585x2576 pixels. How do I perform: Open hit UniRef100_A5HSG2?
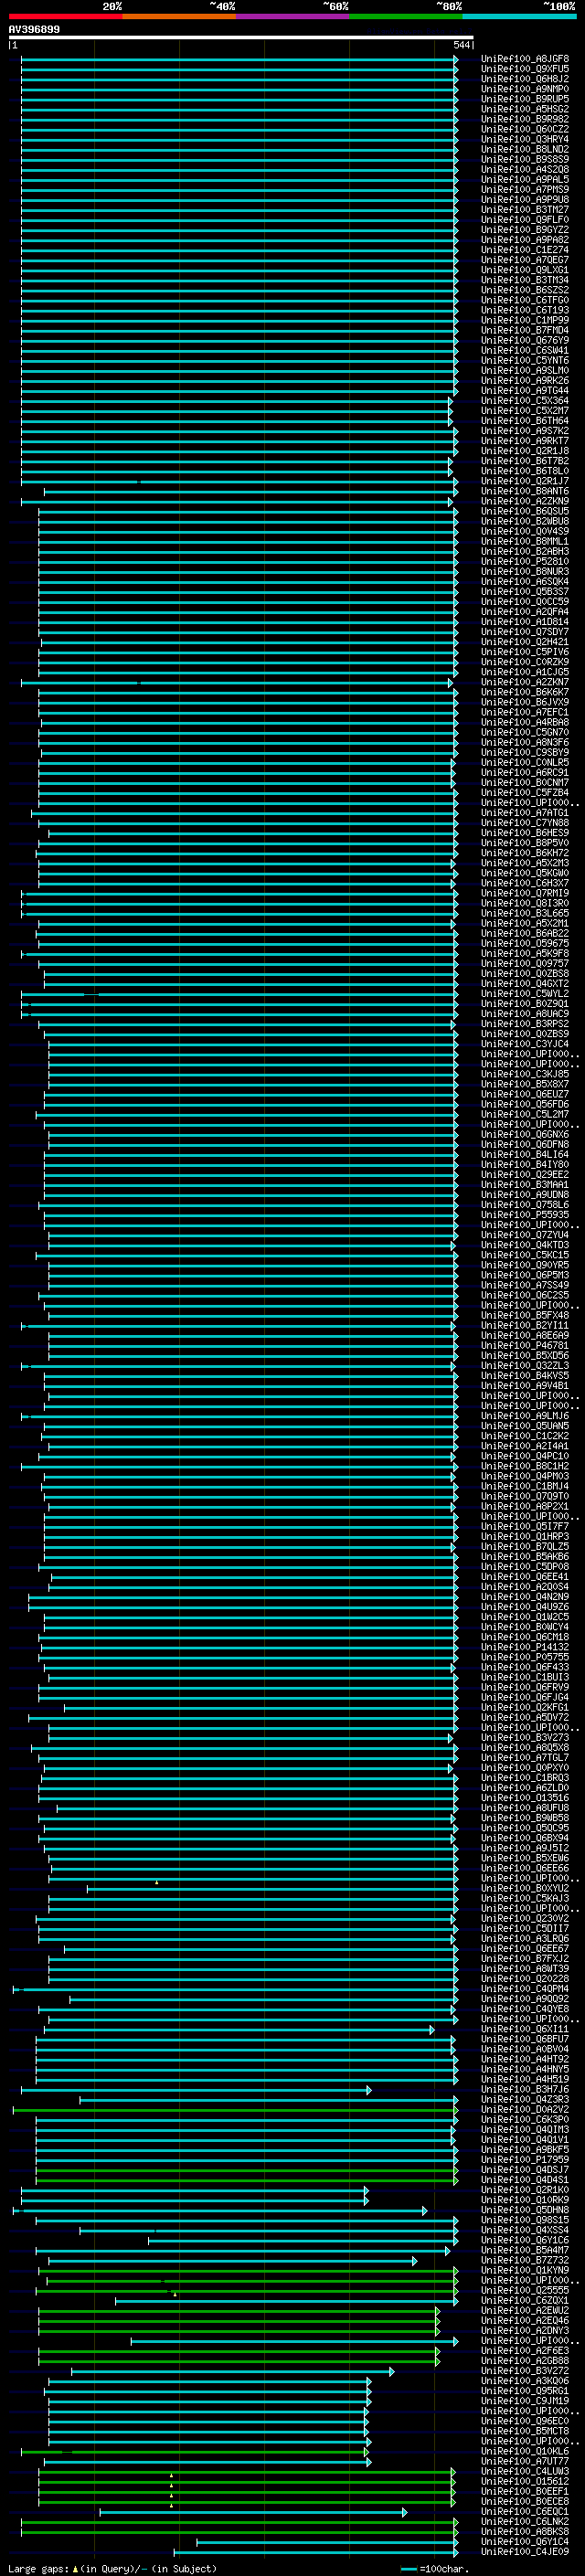525,109
